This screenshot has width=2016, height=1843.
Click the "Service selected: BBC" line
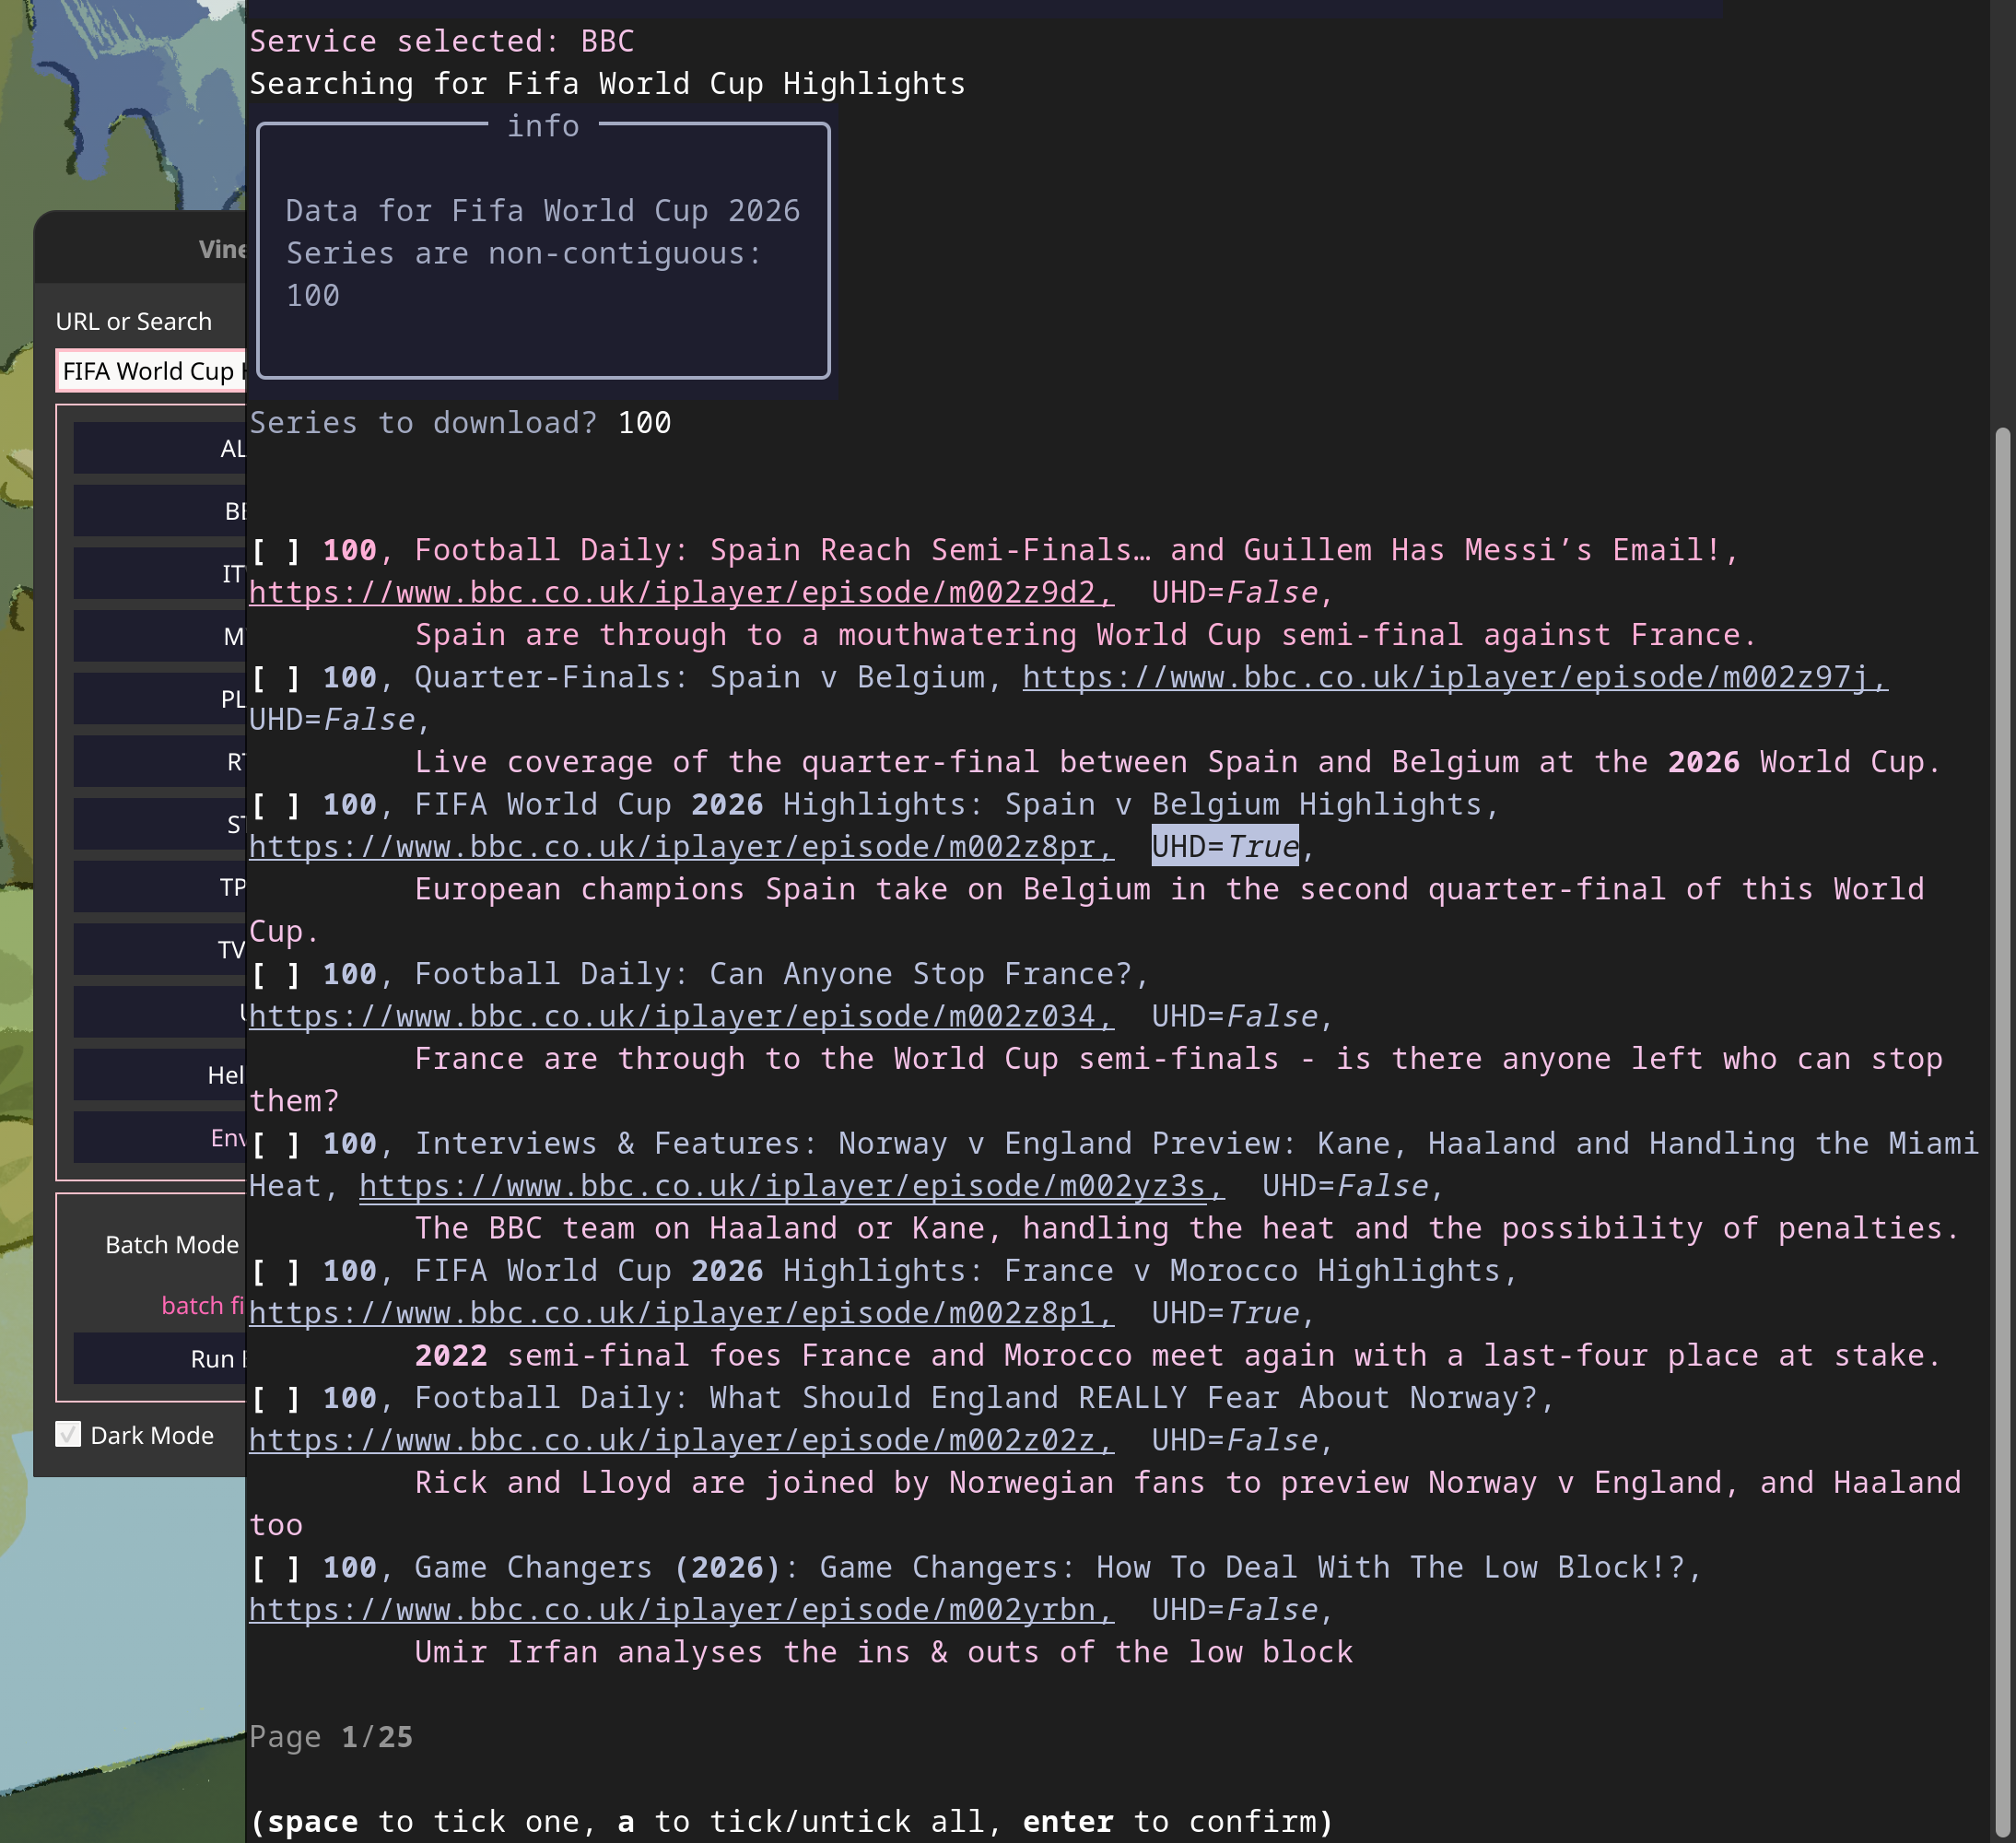pos(442,41)
